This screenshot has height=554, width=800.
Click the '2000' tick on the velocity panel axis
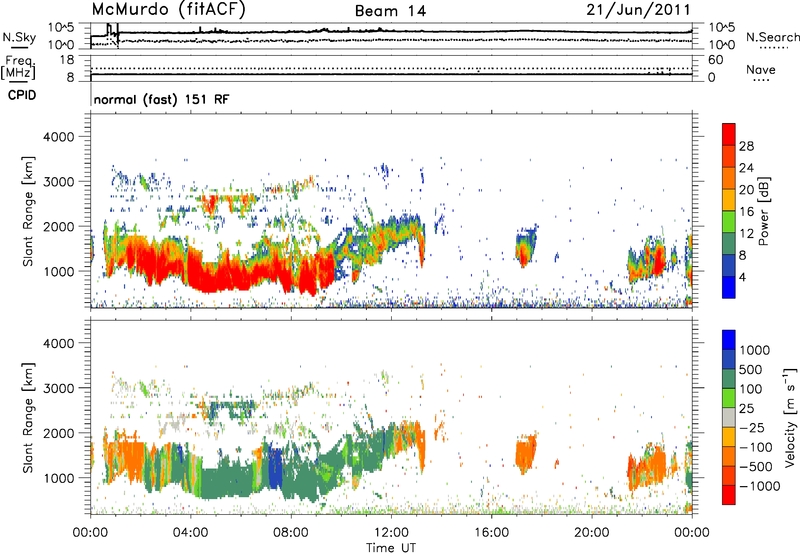click(x=58, y=433)
